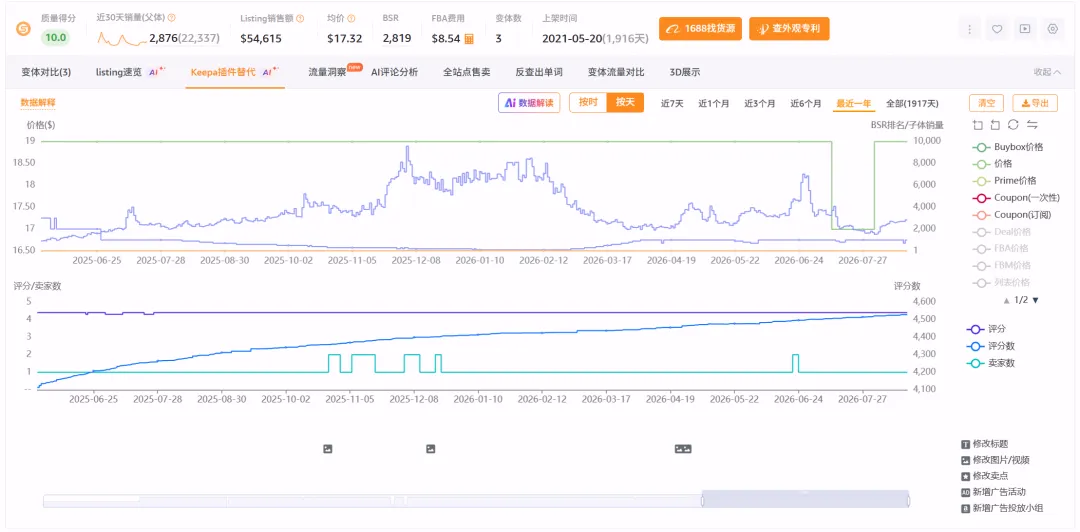Click image-change marker near 2025-12-08
The height and width of the screenshot is (532, 1080).
click(430, 449)
